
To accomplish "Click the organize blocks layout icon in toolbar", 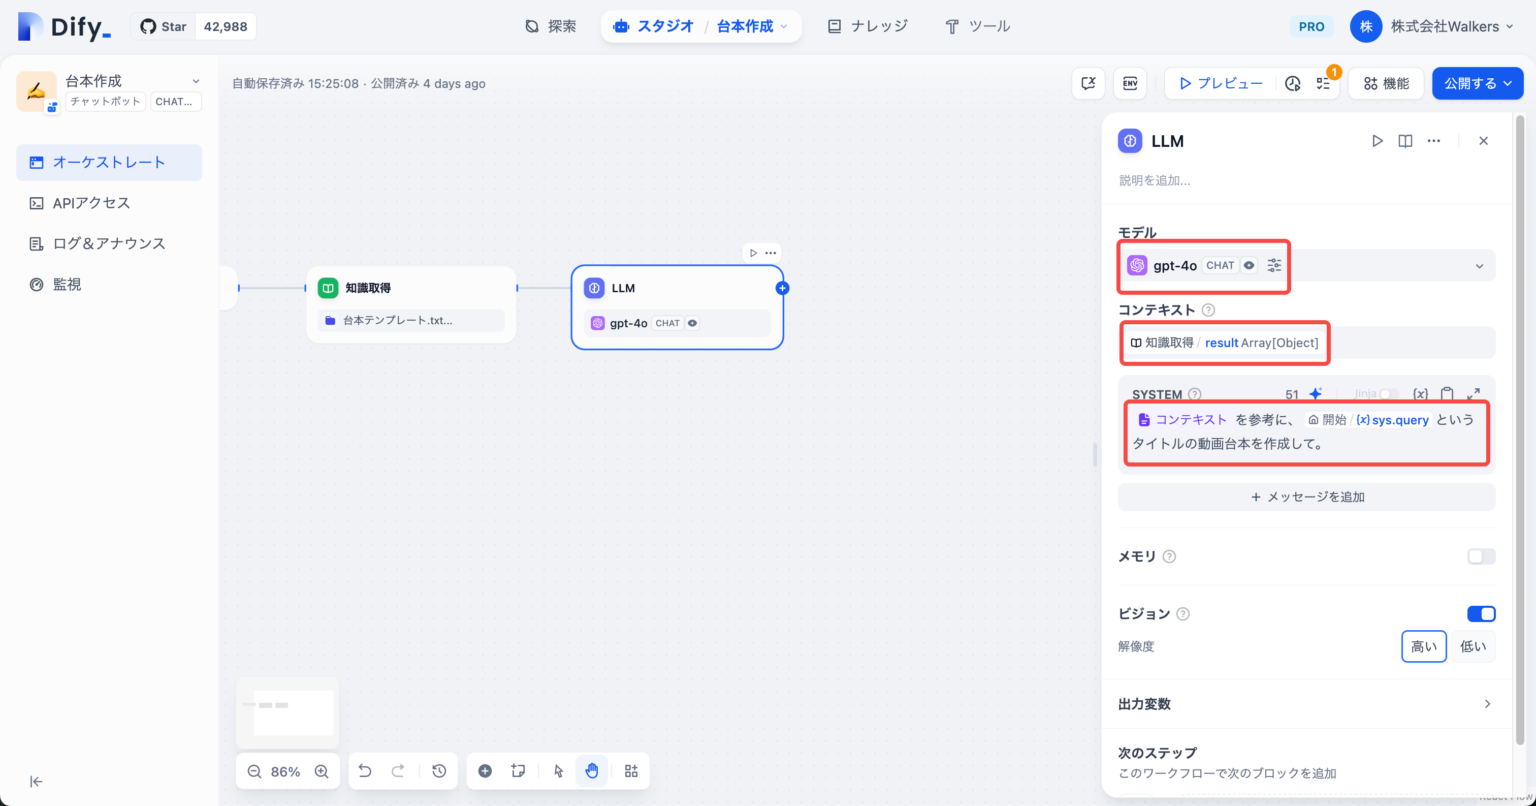I will coord(630,771).
